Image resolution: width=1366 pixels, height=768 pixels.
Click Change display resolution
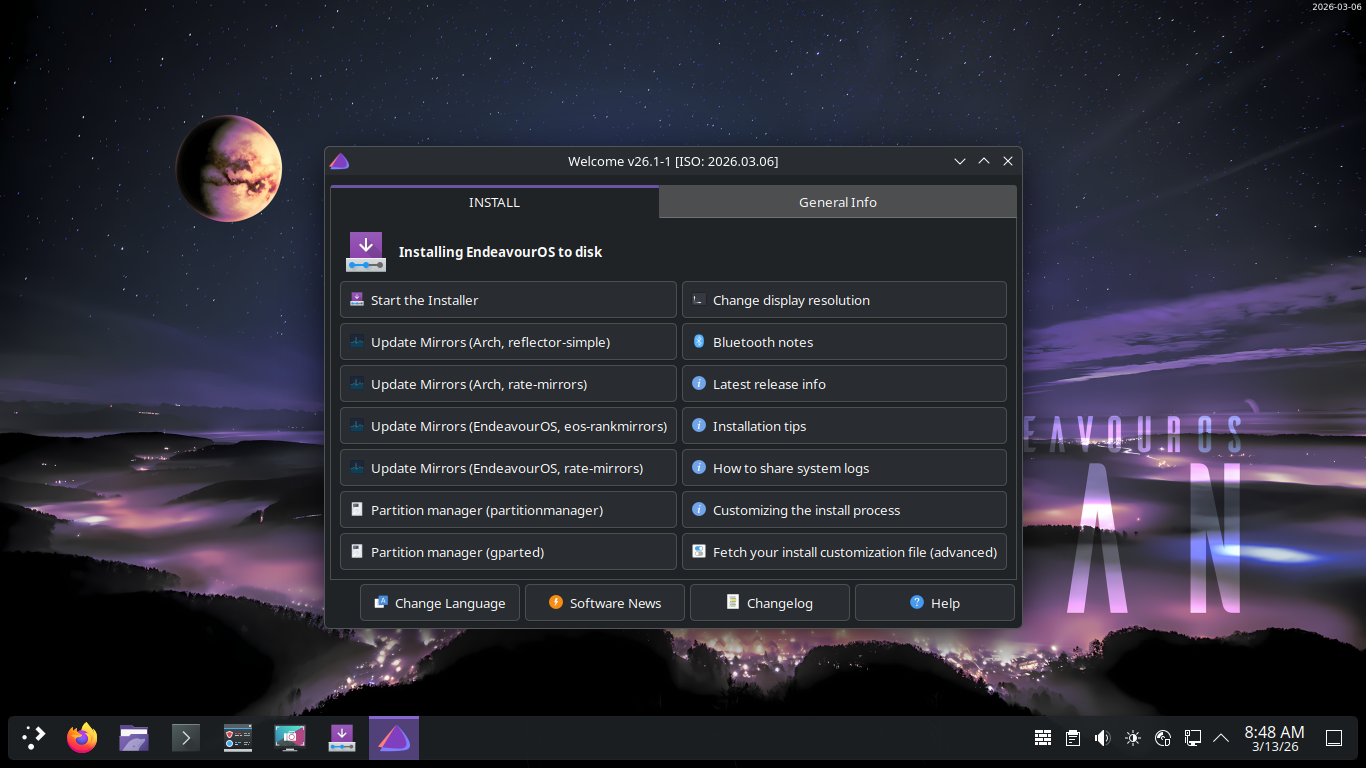click(844, 300)
